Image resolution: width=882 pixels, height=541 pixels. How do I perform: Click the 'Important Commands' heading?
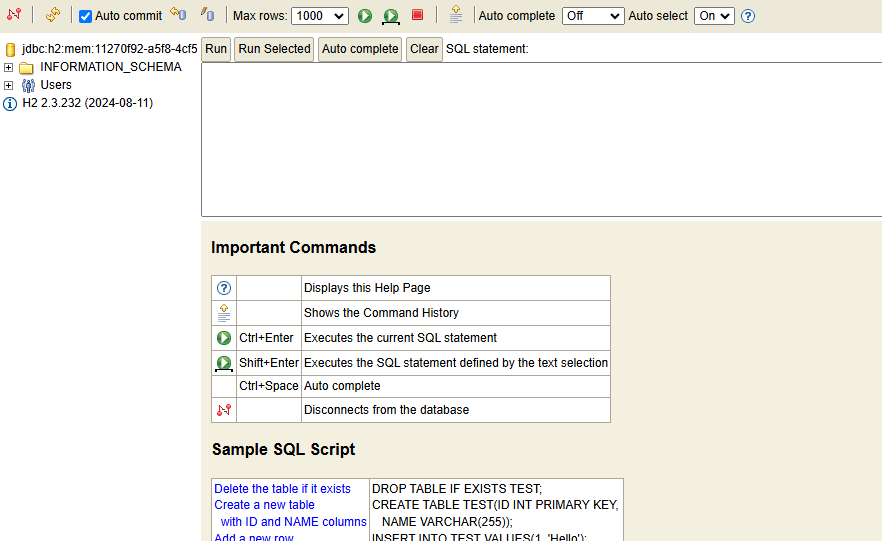pos(294,247)
